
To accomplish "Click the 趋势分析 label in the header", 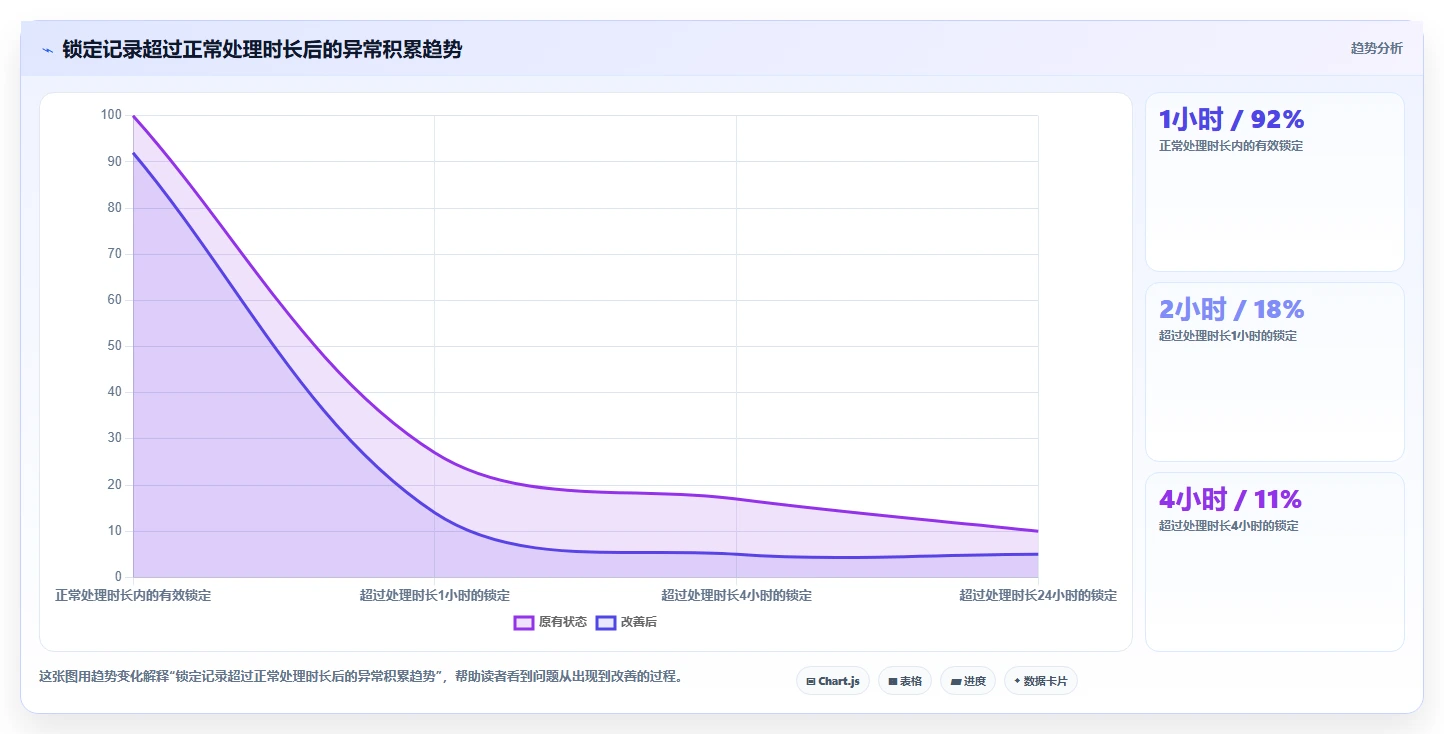I will coord(1376,48).
